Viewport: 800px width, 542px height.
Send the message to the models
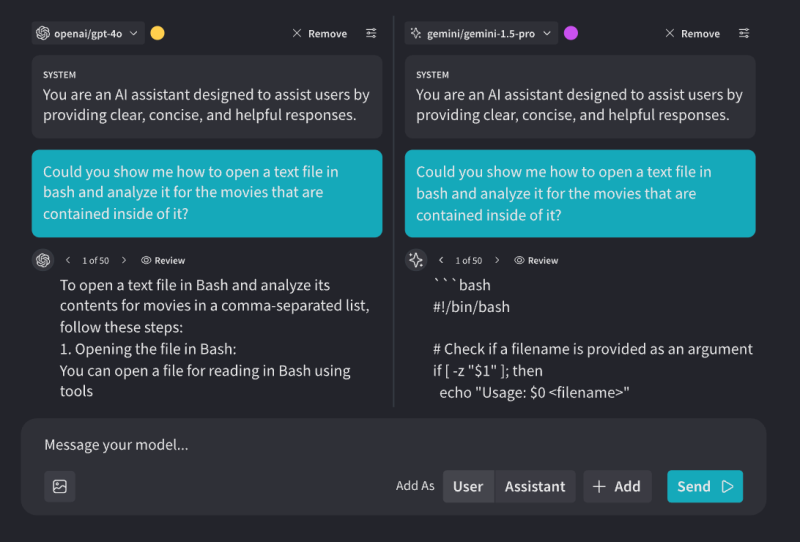coord(705,486)
